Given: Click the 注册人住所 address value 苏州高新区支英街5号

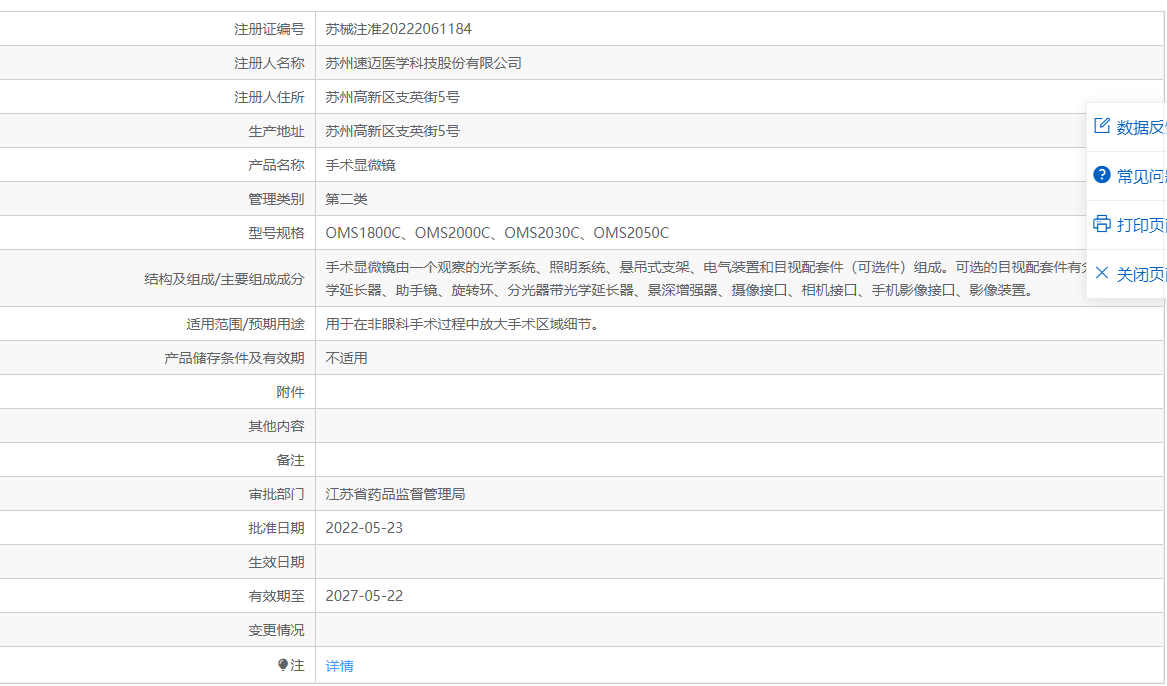Looking at the screenshot, I should (392, 97).
